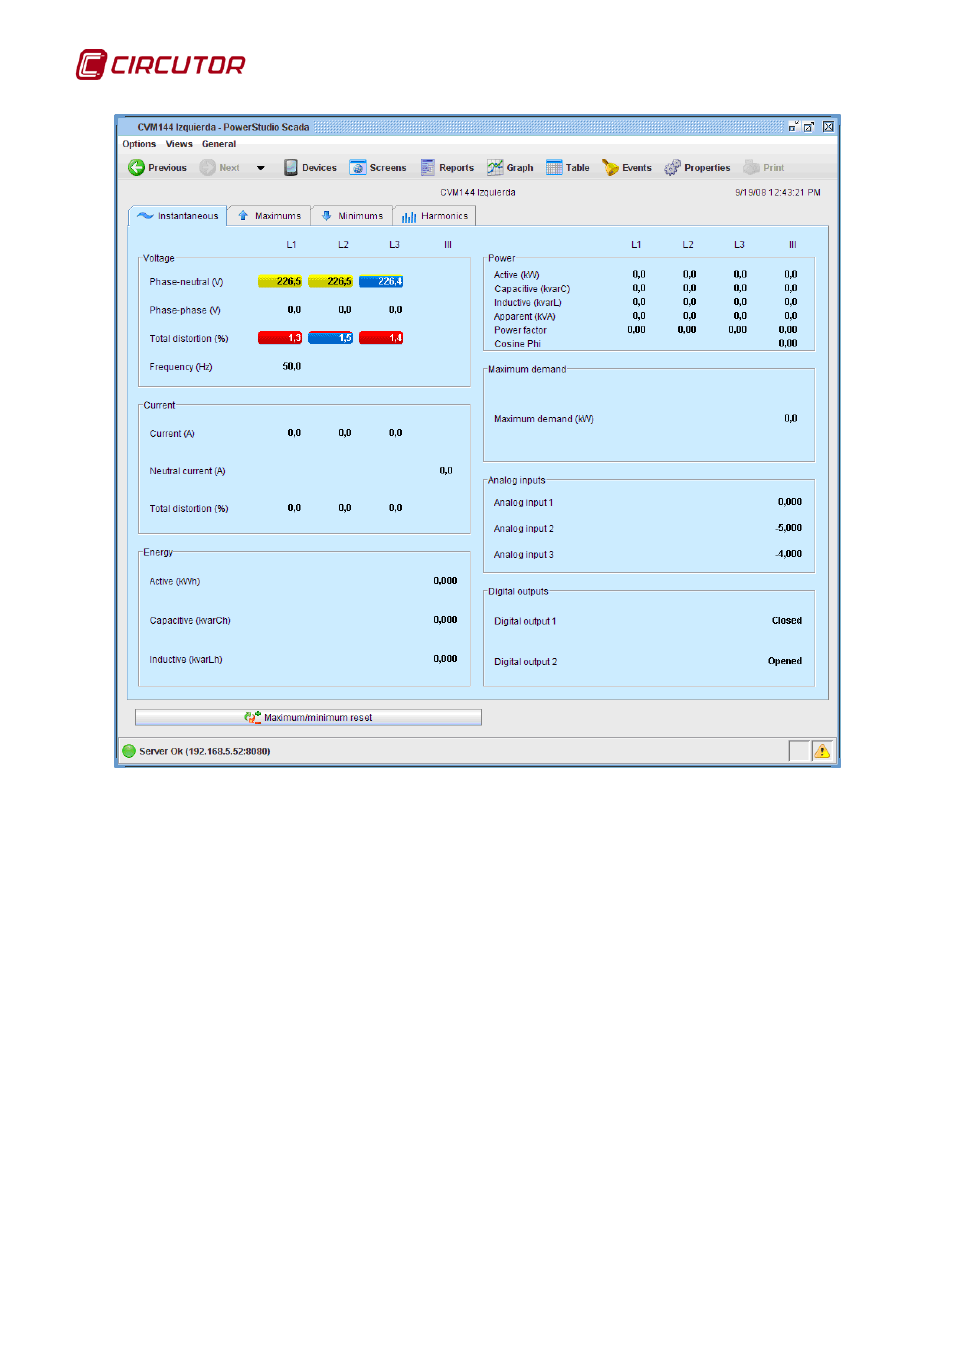Open the Views menu
Image resolution: width=954 pixels, height=1350 pixels.
[179, 144]
